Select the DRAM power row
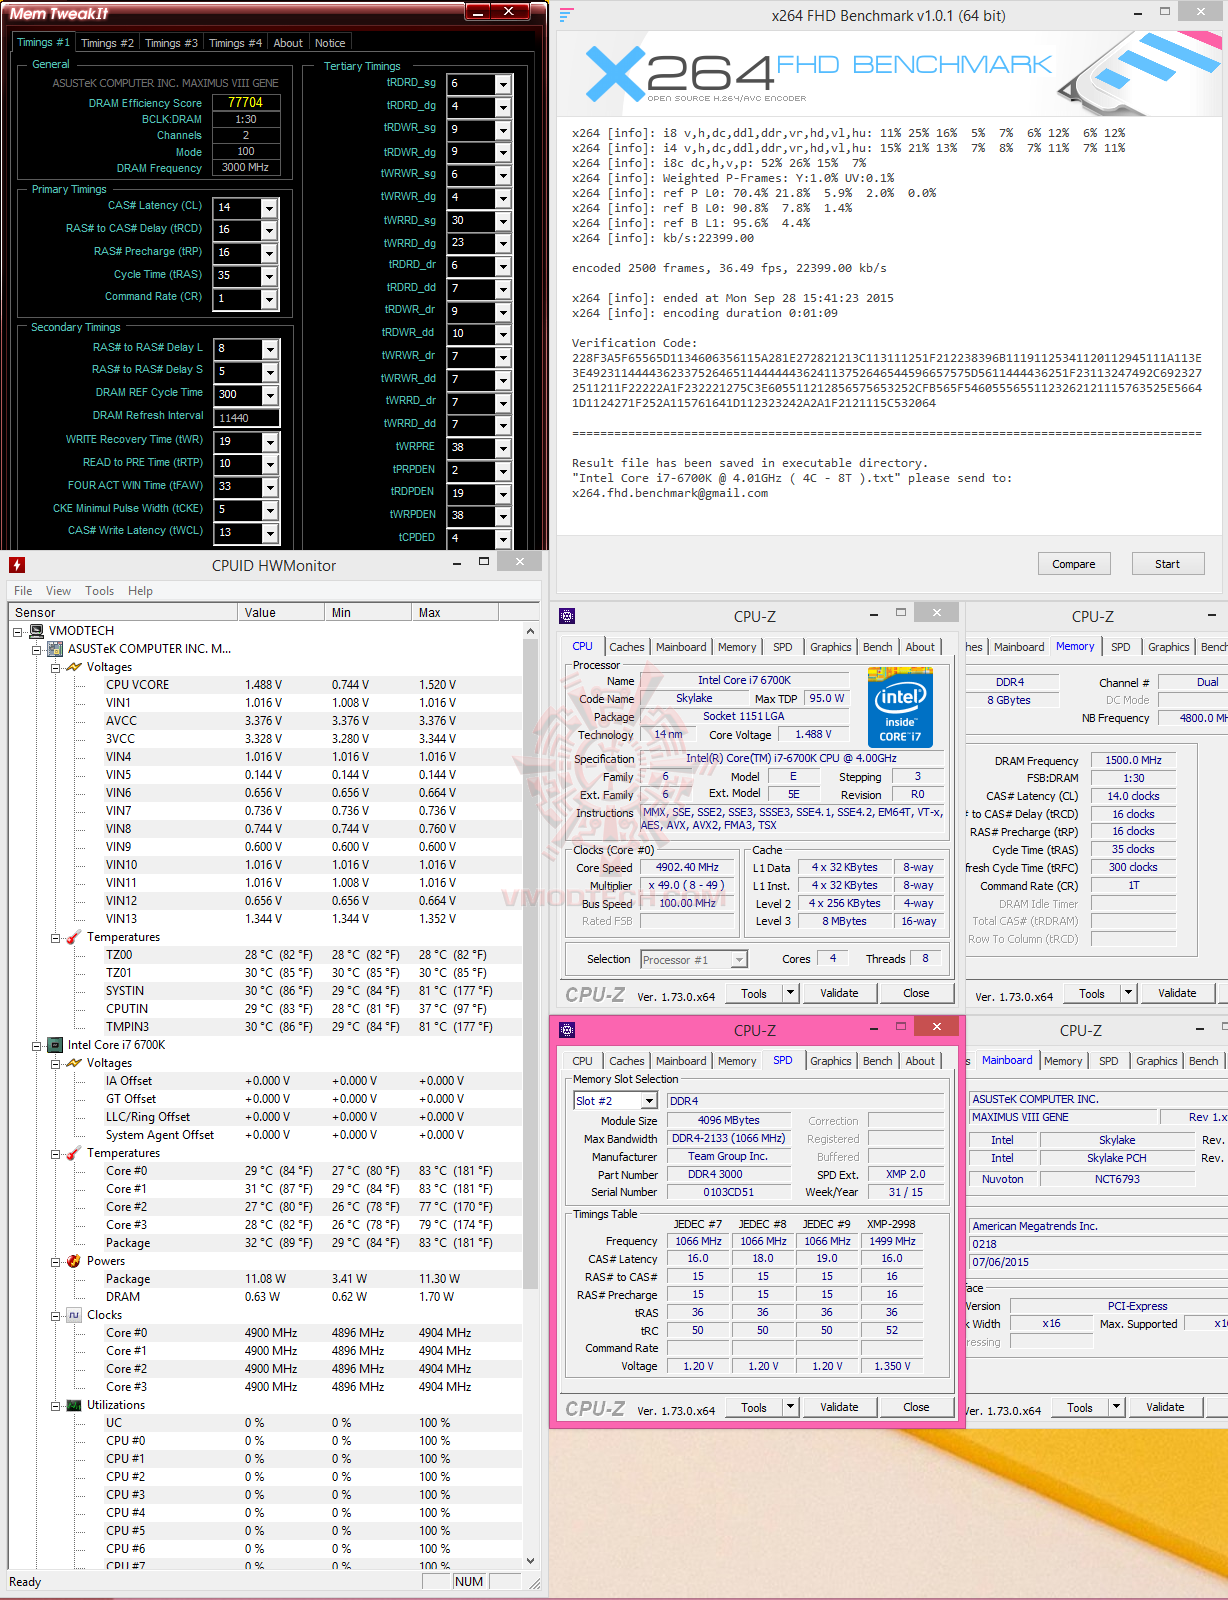This screenshot has height=1600, width=1228. 265,1297
